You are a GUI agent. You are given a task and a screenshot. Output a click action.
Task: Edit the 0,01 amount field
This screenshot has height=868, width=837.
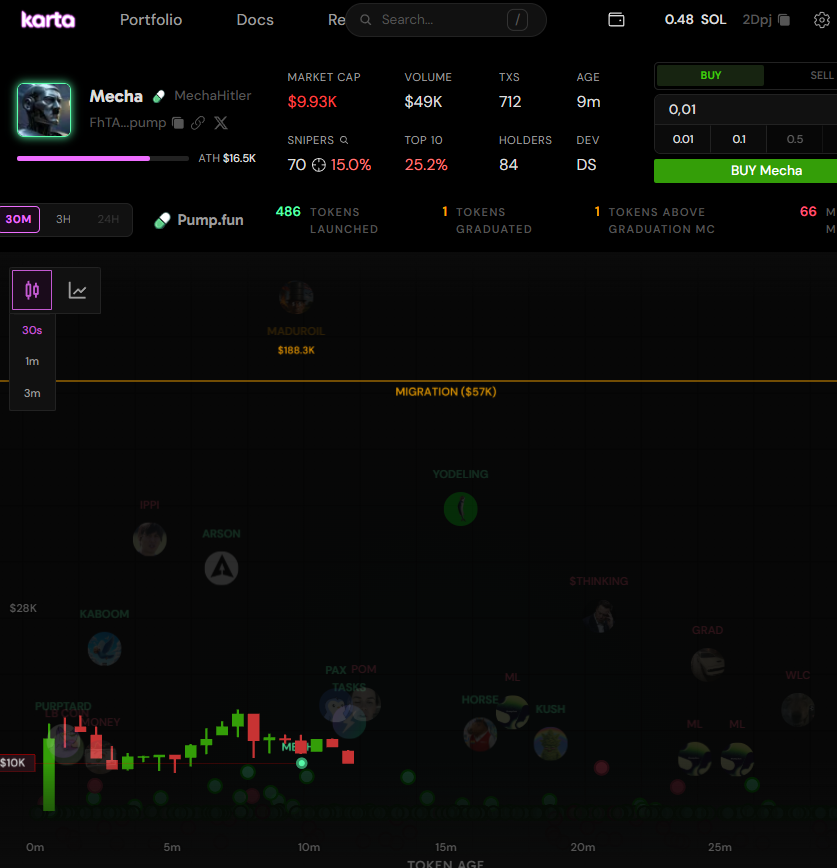[746, 110]
